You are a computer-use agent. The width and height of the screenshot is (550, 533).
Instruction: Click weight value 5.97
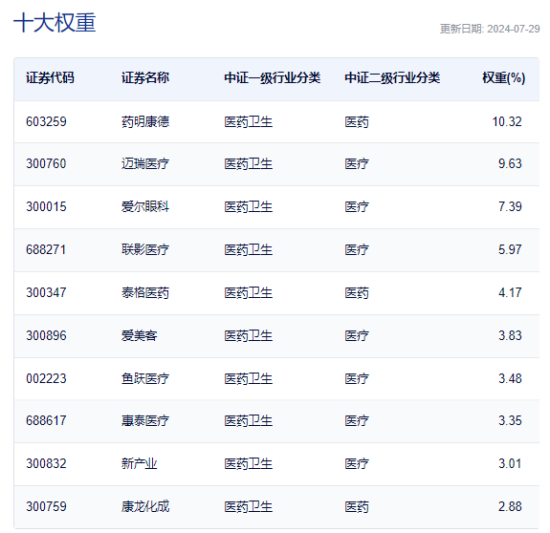tap(510, 250)
